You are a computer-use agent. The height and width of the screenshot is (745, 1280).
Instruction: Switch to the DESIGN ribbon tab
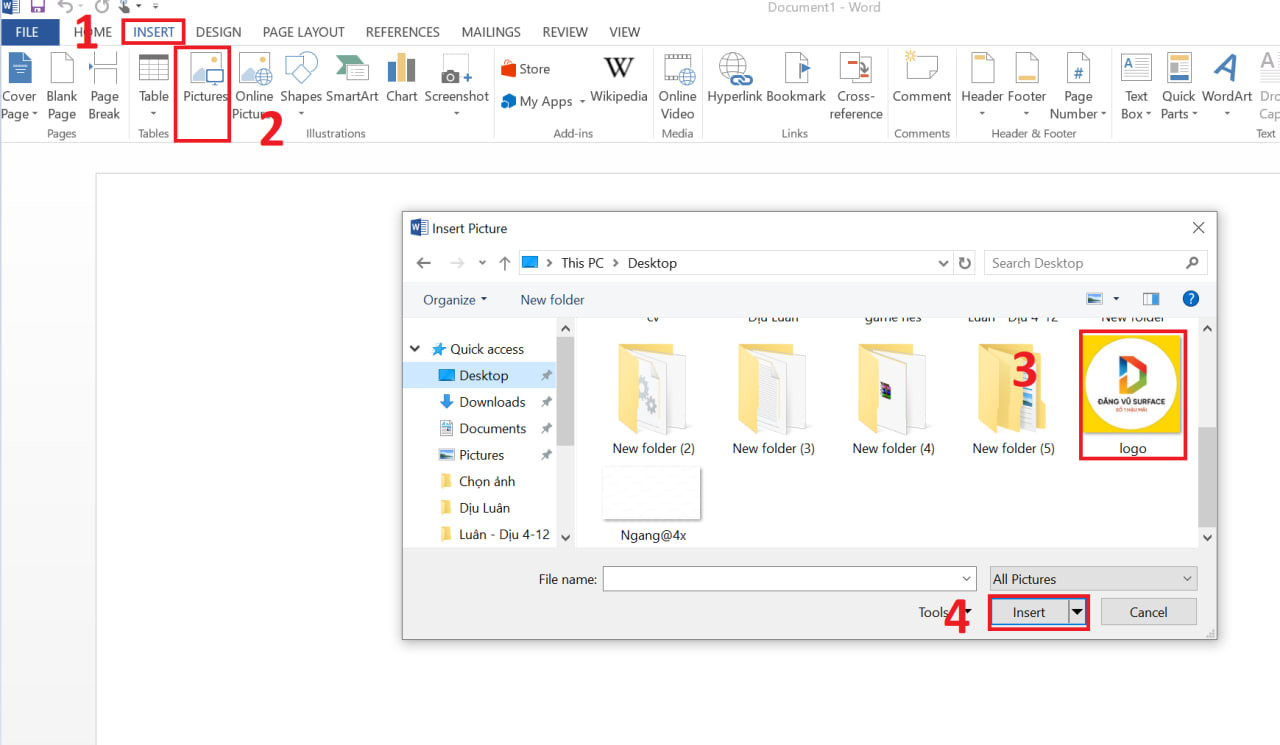(x=218, y=32)
